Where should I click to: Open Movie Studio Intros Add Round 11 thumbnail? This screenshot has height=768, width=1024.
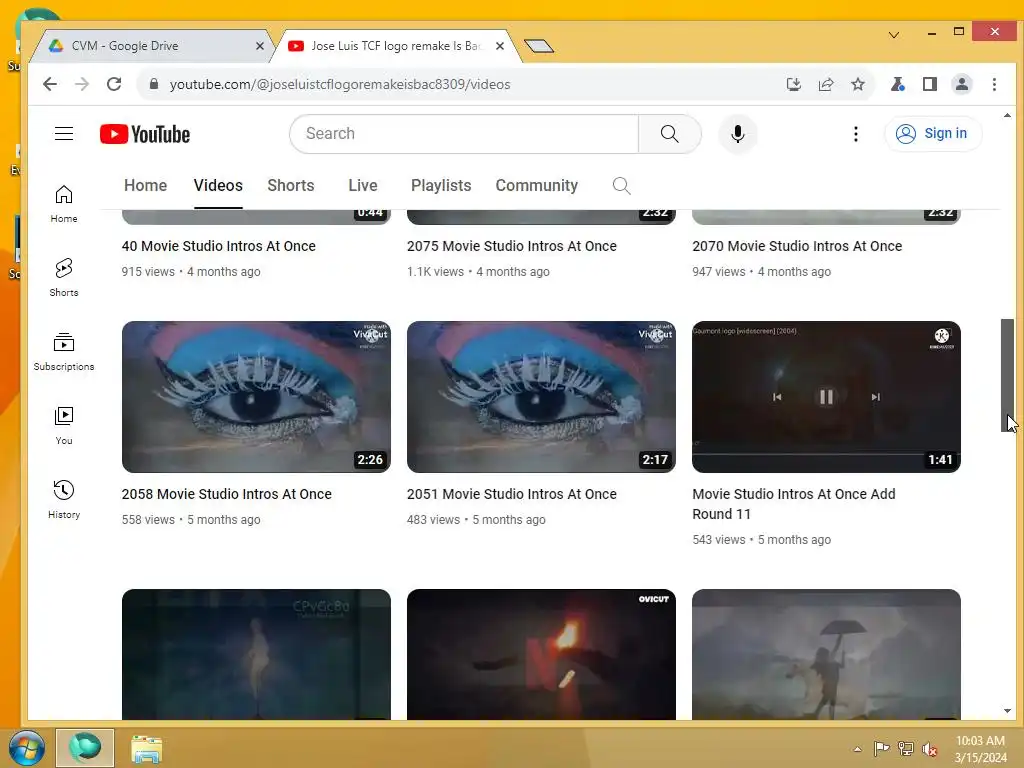(826, 397)
